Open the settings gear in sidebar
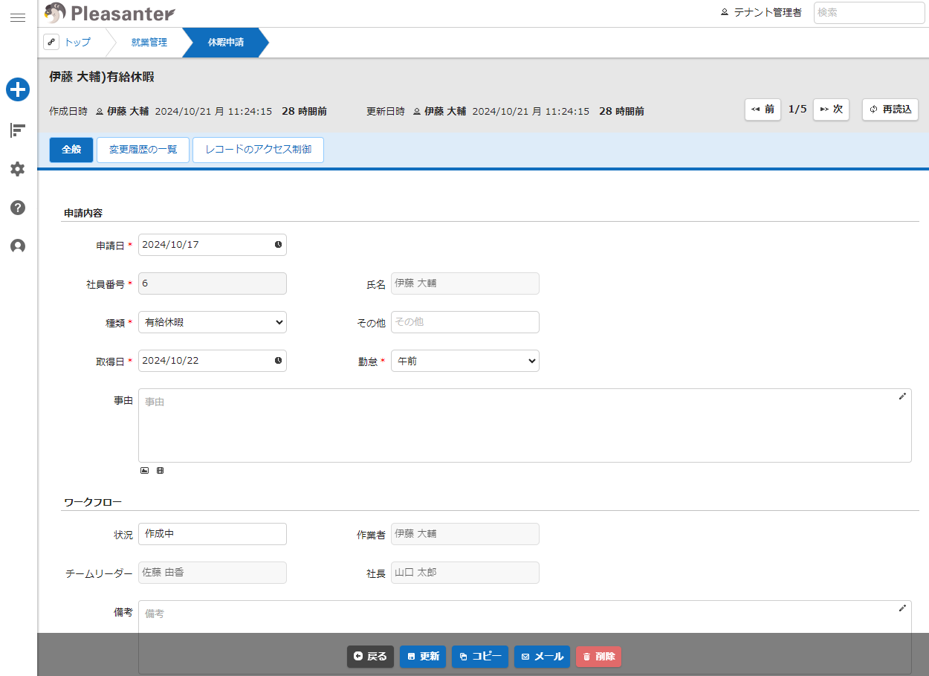This screenshot has width=929, height=676. (x=17, y=169)
